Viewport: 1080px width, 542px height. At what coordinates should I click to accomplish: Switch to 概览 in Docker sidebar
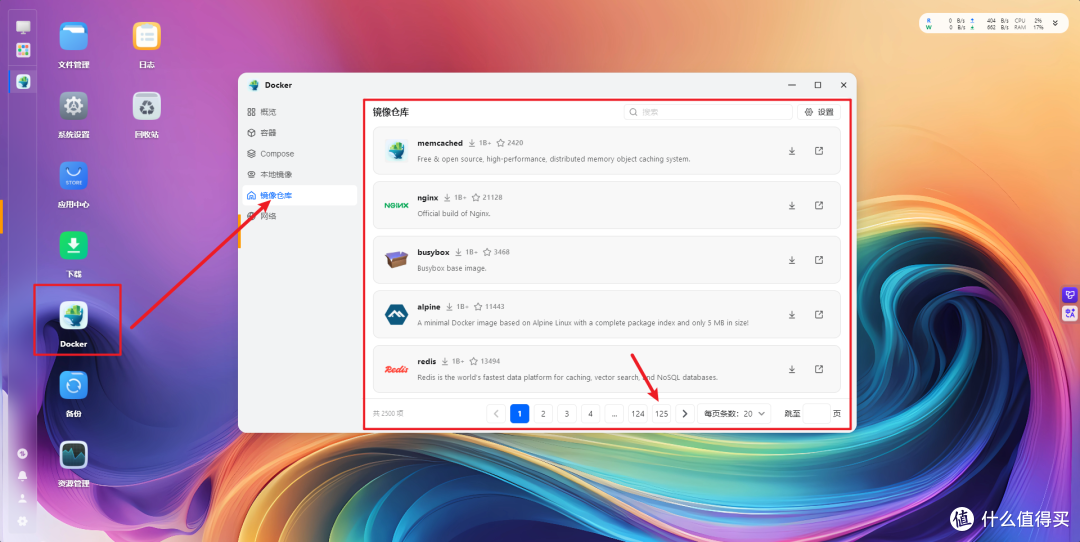[x=298, y=112]
